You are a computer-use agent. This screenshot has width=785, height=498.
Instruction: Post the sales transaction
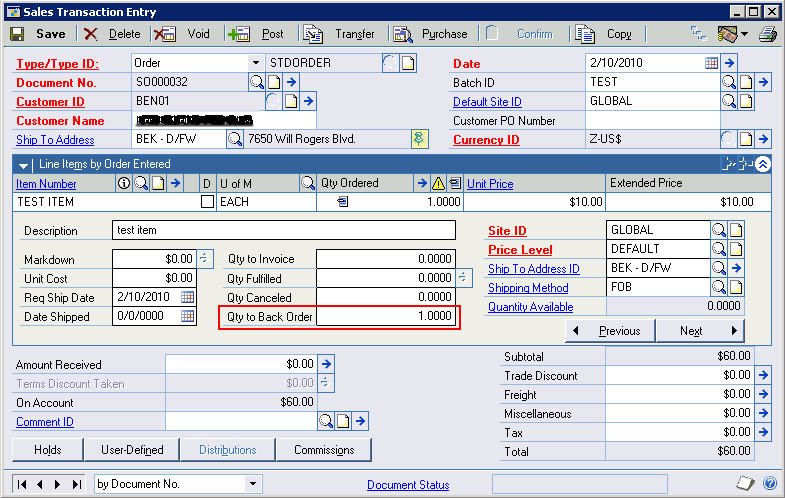(x=256, y=34)
